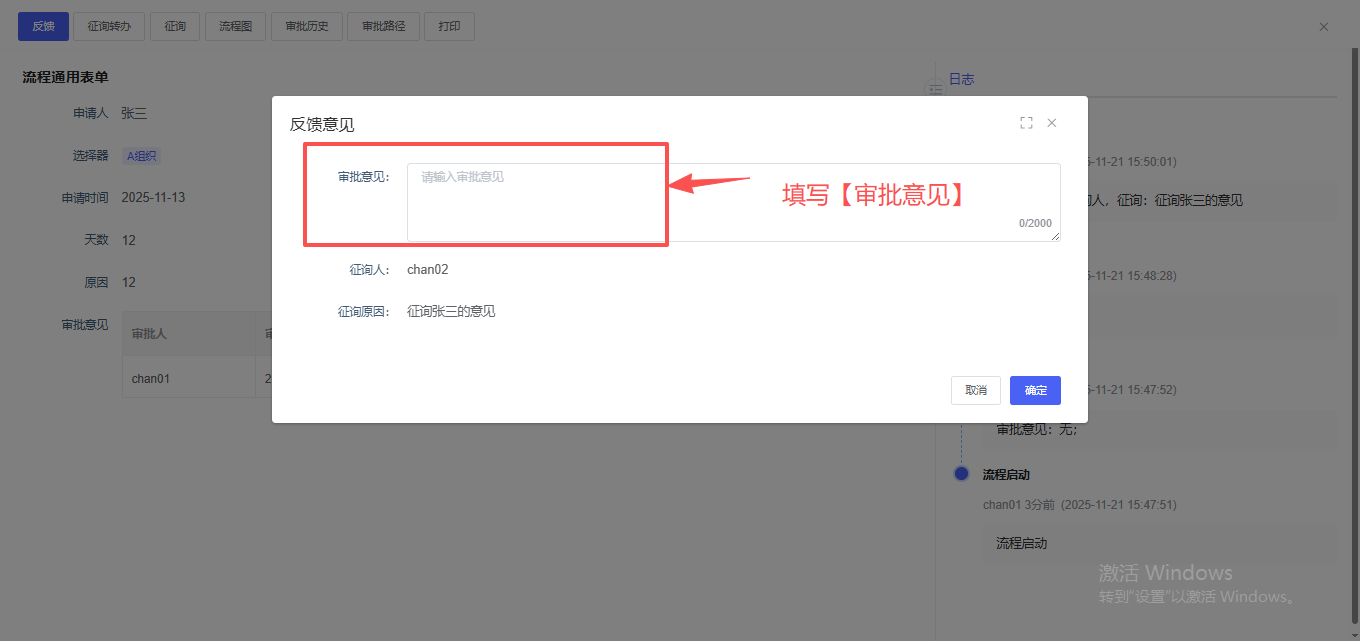Click the 打印 button
Image resolution: width=1360 pixels, height=641 pixels.
click(x=449, y=27)
